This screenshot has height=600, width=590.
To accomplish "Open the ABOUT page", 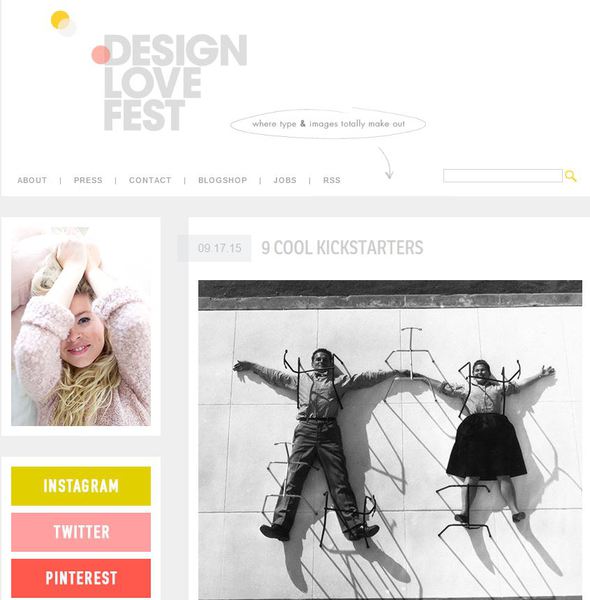I will [32, 180].
